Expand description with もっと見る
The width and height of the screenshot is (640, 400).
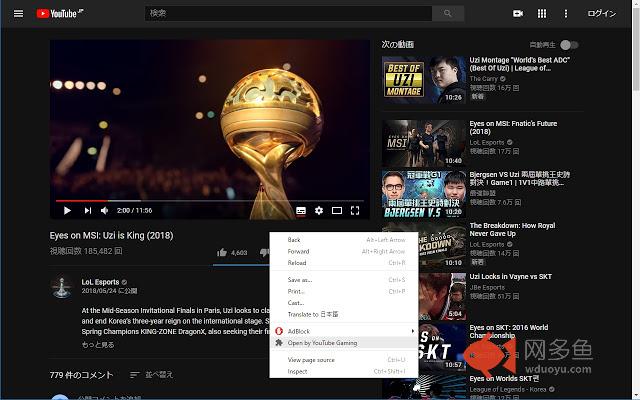[98, 344]
